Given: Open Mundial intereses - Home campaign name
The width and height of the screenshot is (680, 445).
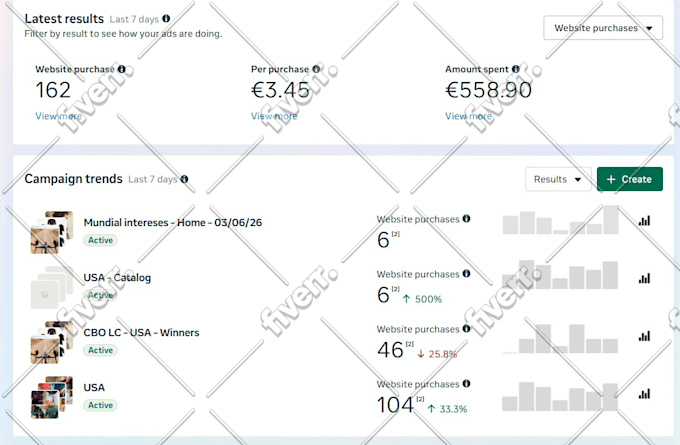Looking at the screenshot, I should 173,222.
